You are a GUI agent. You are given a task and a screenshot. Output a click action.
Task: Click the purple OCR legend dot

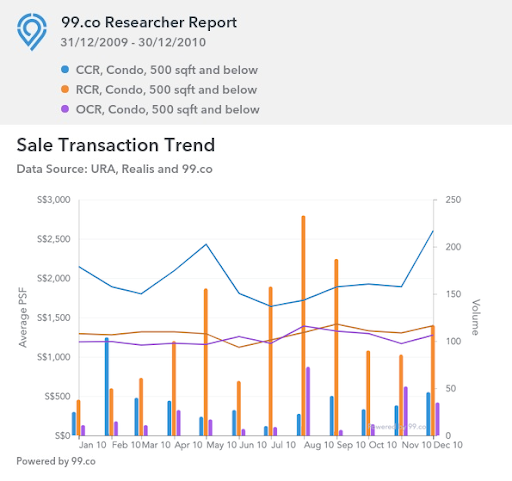[65, 109]
